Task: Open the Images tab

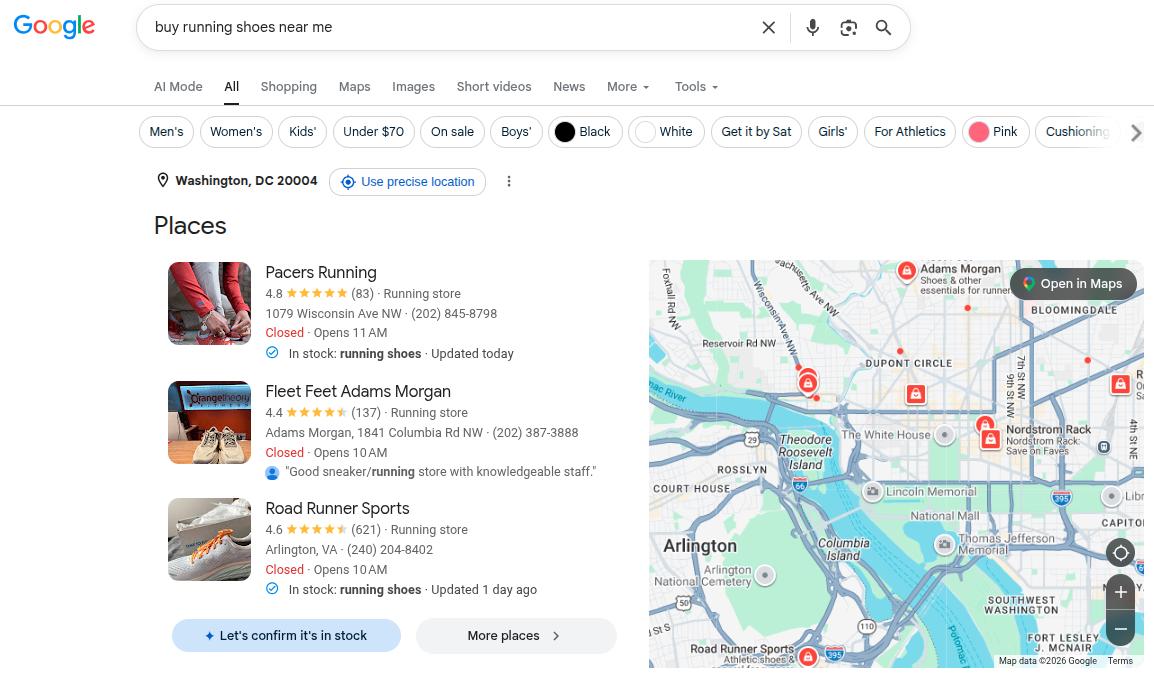Action: pyautogui.click(x=414, y=86)
